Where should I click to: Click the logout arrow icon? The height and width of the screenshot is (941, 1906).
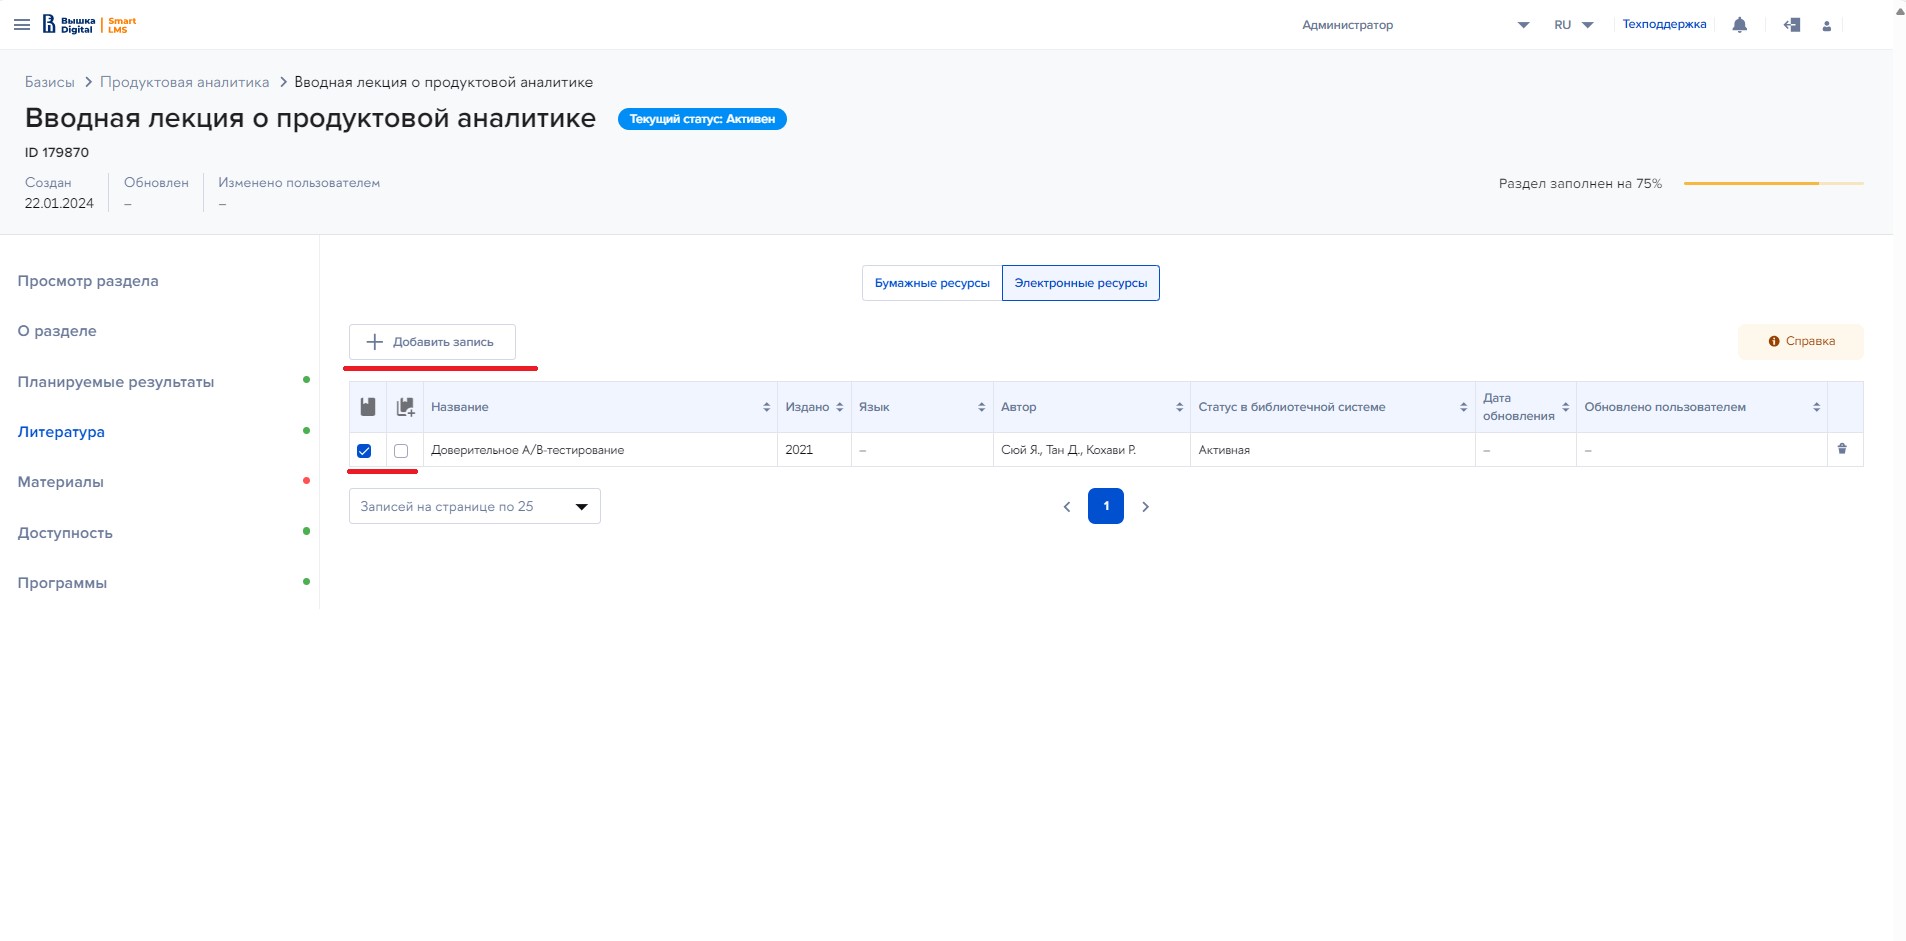pos(1791,25)
